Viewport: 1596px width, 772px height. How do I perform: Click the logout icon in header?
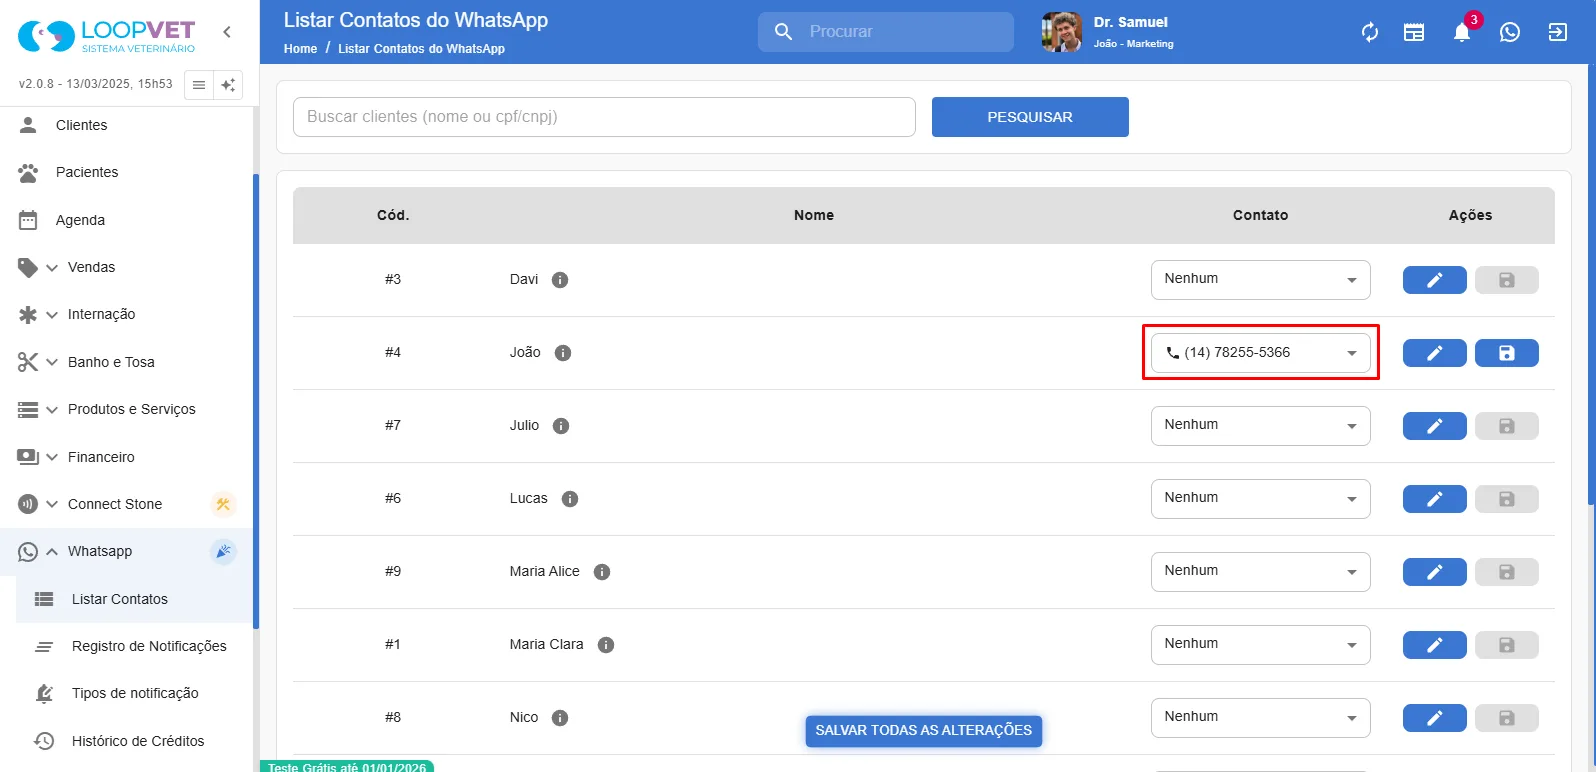click(1558, 32)
